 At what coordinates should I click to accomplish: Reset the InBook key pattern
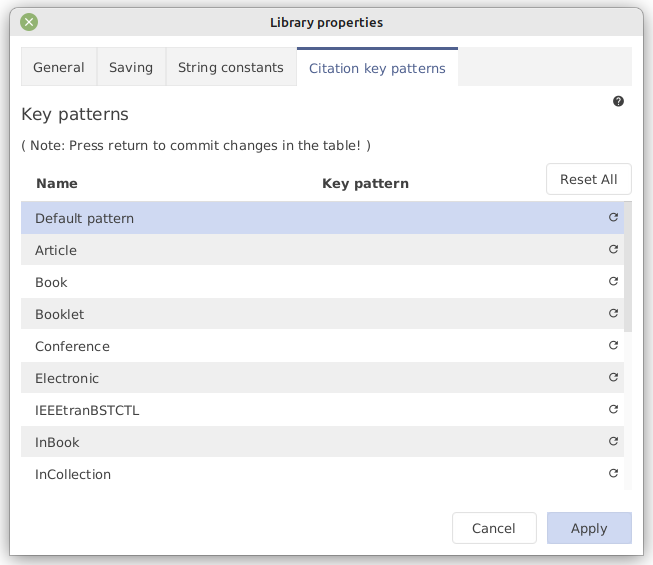[x=614, y=441]
